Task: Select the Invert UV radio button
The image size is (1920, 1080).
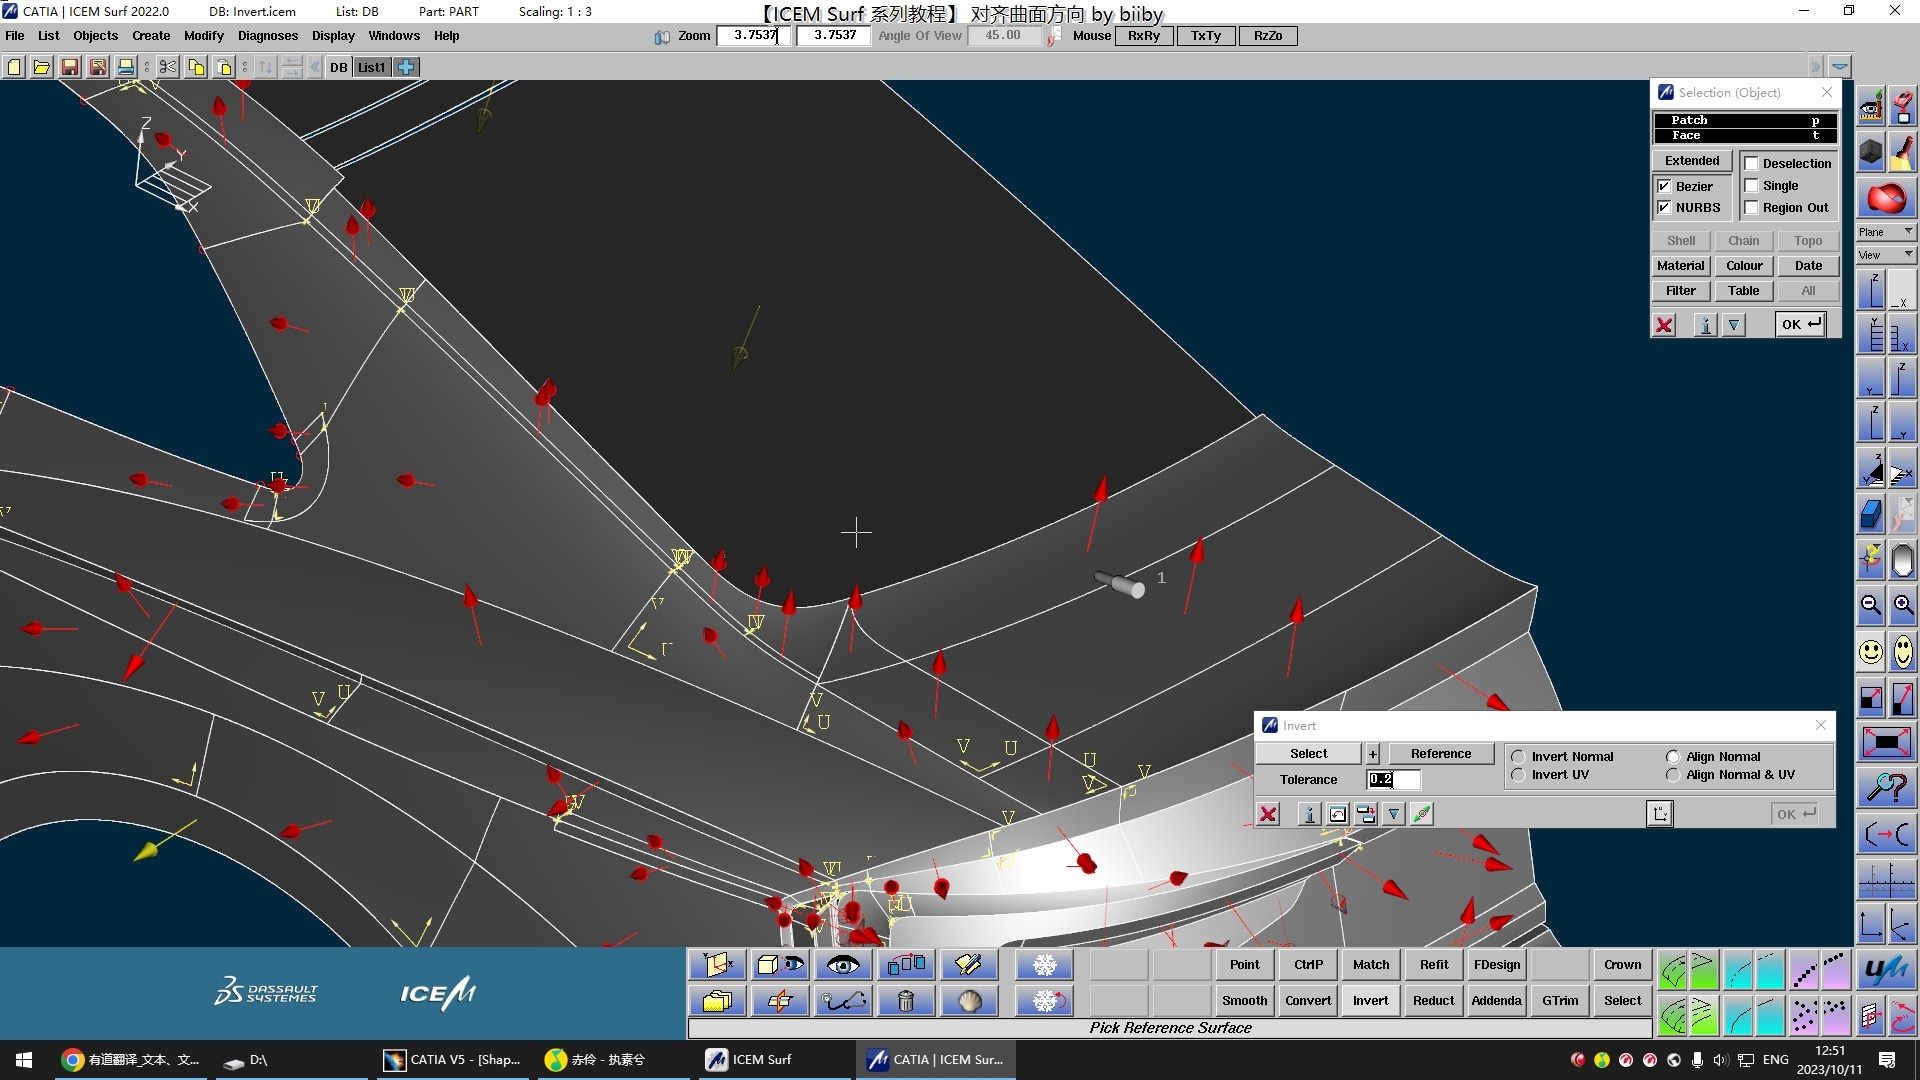Action: pyautogui.click(x=1518, y=775)
